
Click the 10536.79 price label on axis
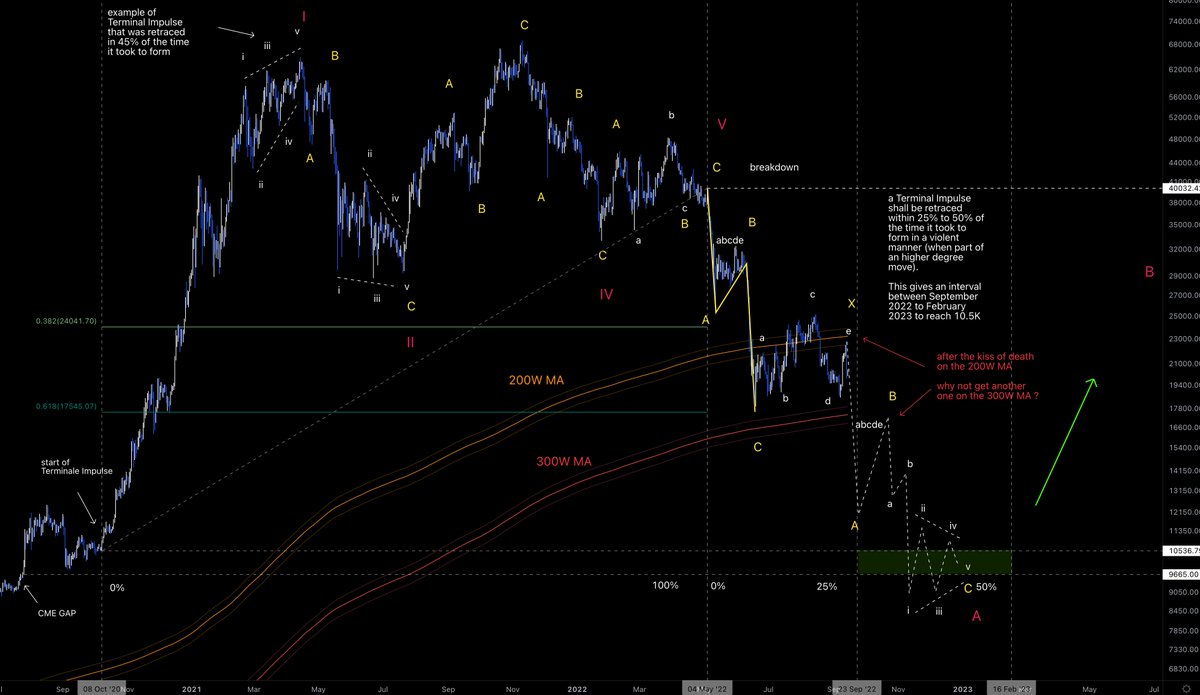coord(1181,550)
